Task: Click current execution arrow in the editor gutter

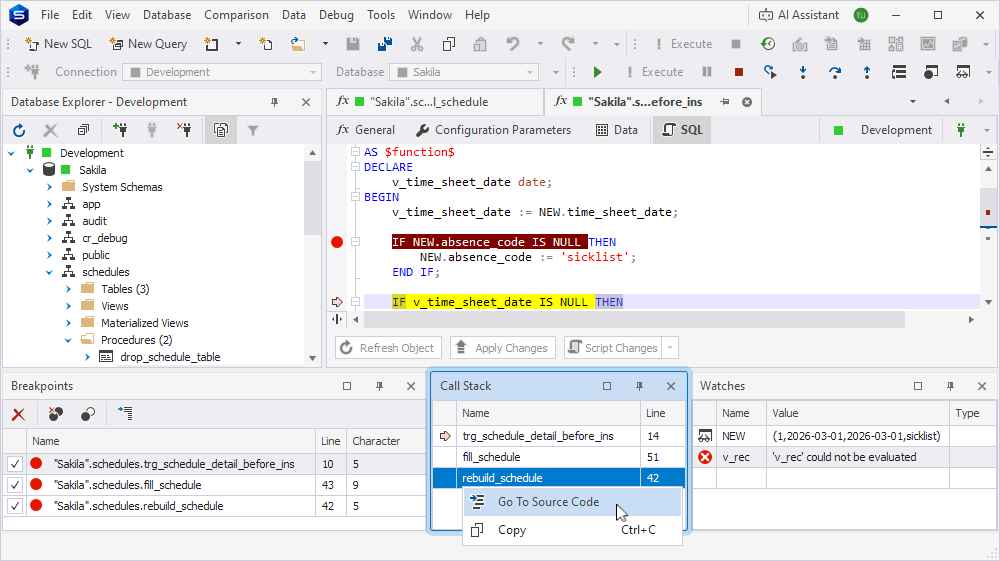Action: coord(337,302)
